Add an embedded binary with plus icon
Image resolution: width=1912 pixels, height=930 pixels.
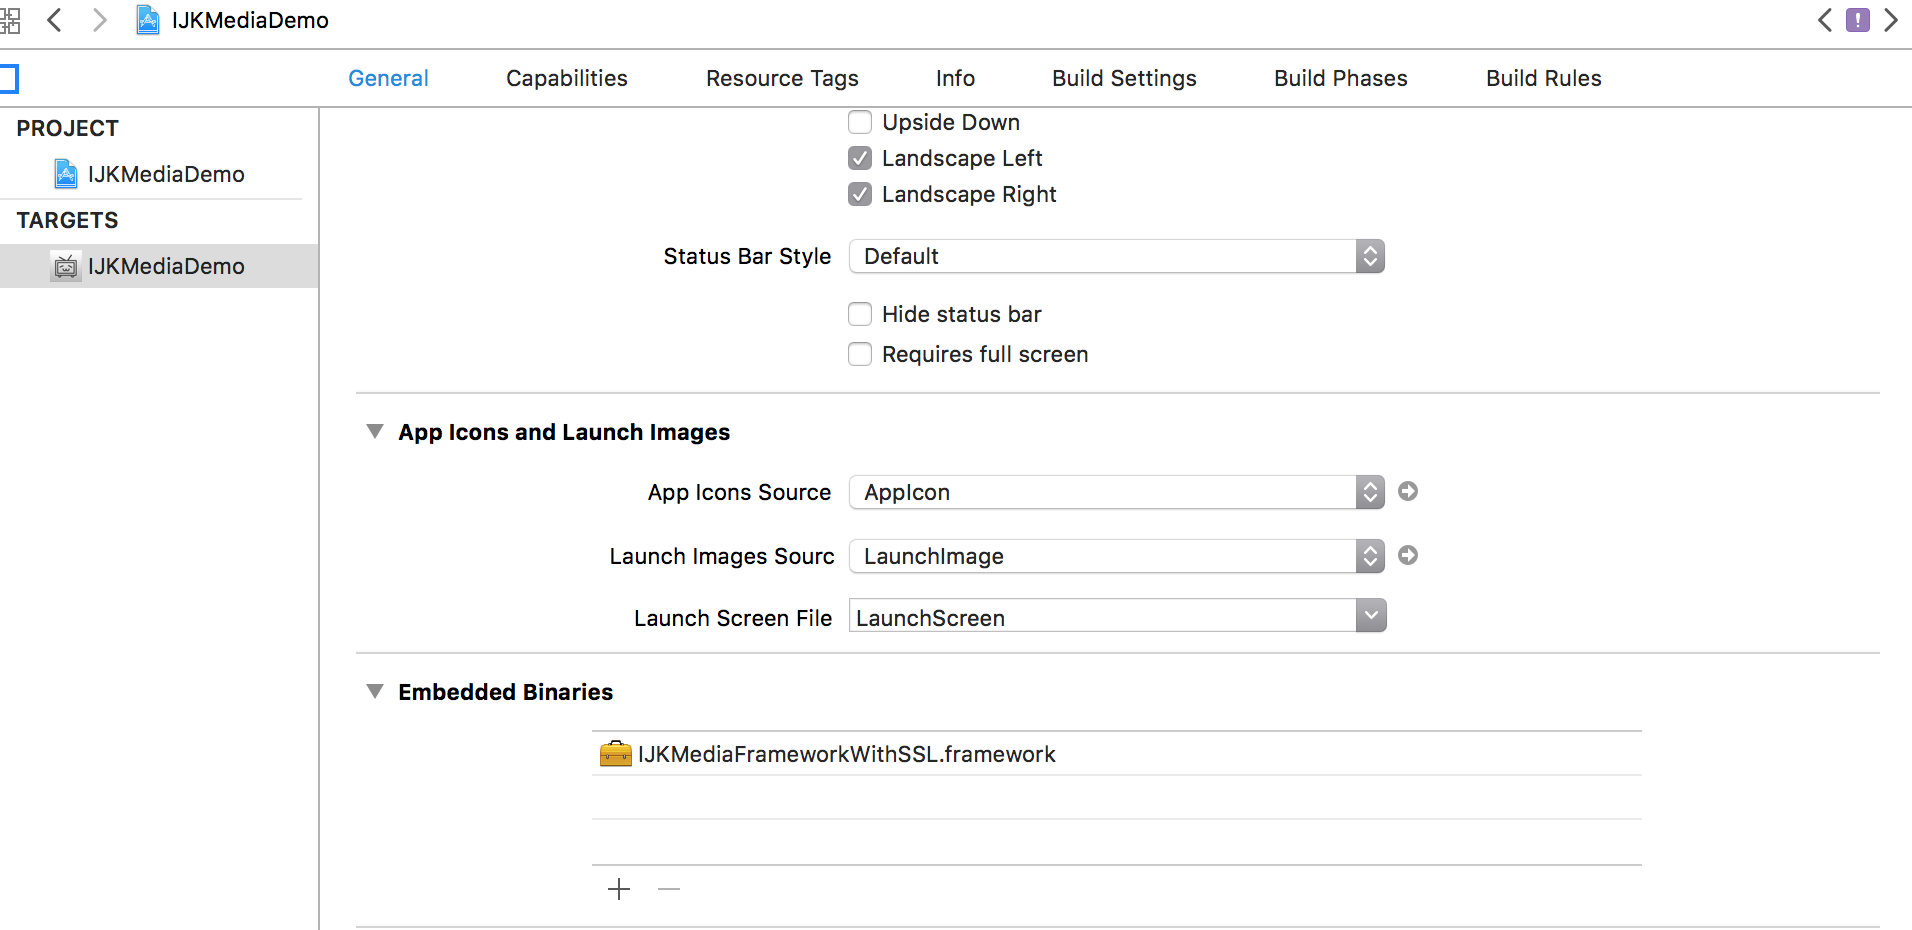[x=619, y=889]
